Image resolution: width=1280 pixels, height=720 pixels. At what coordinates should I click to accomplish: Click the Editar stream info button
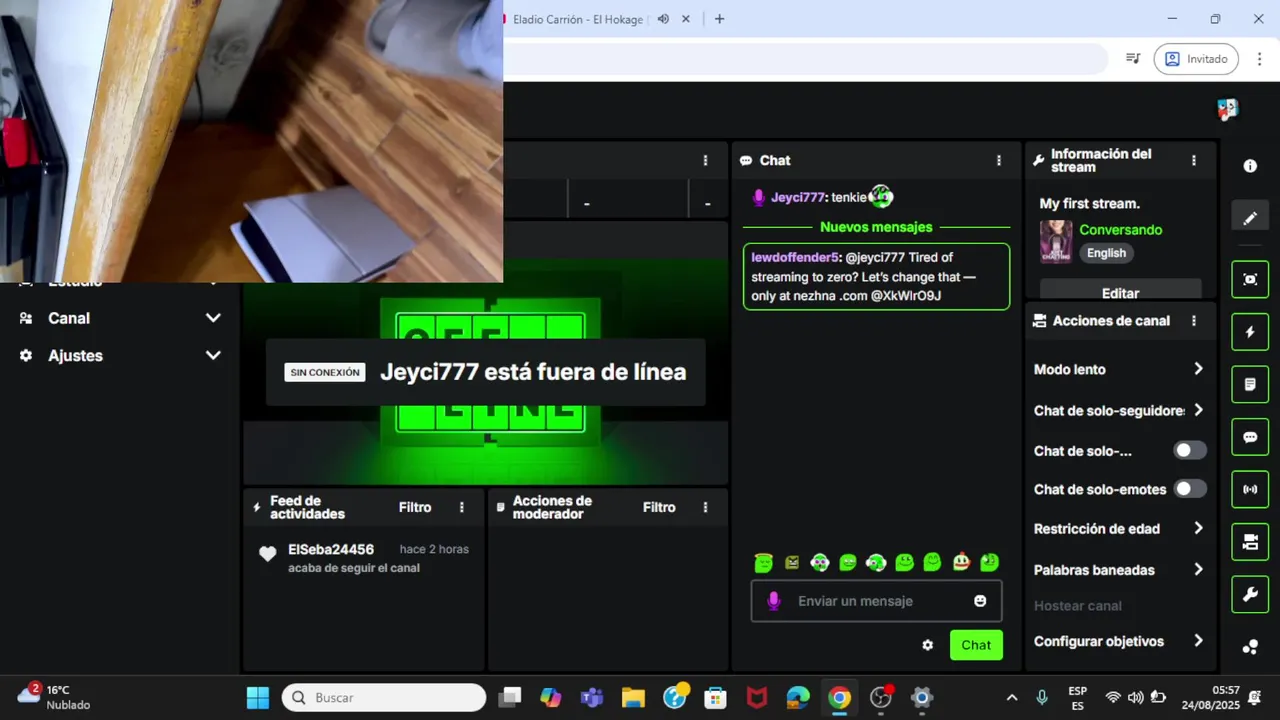pyautogui.click(x=1120, y=291)
